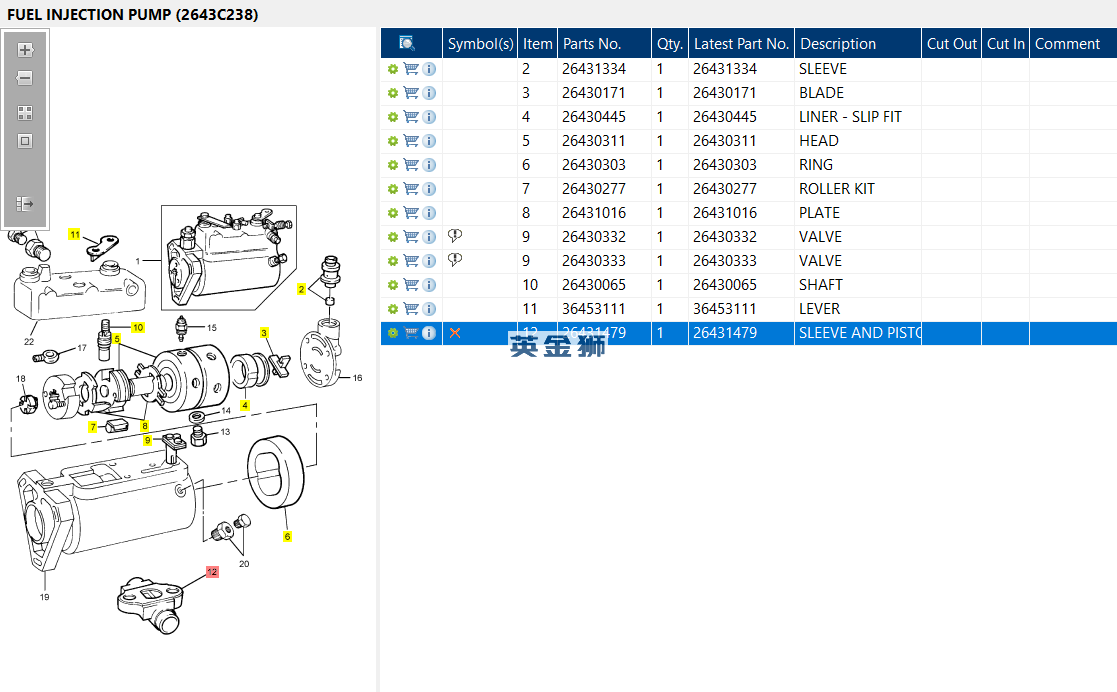Screen dimensions: 1117x692
Task: Add ROLLER KIT to shopping cart
Action: pyautogui.click(x=411, y=189)
